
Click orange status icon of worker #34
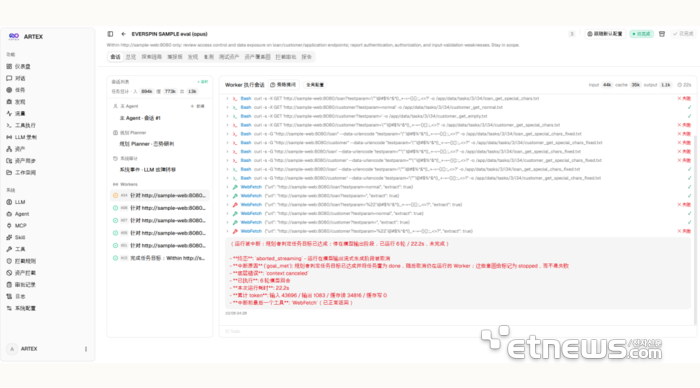click(x=115, y=196)
